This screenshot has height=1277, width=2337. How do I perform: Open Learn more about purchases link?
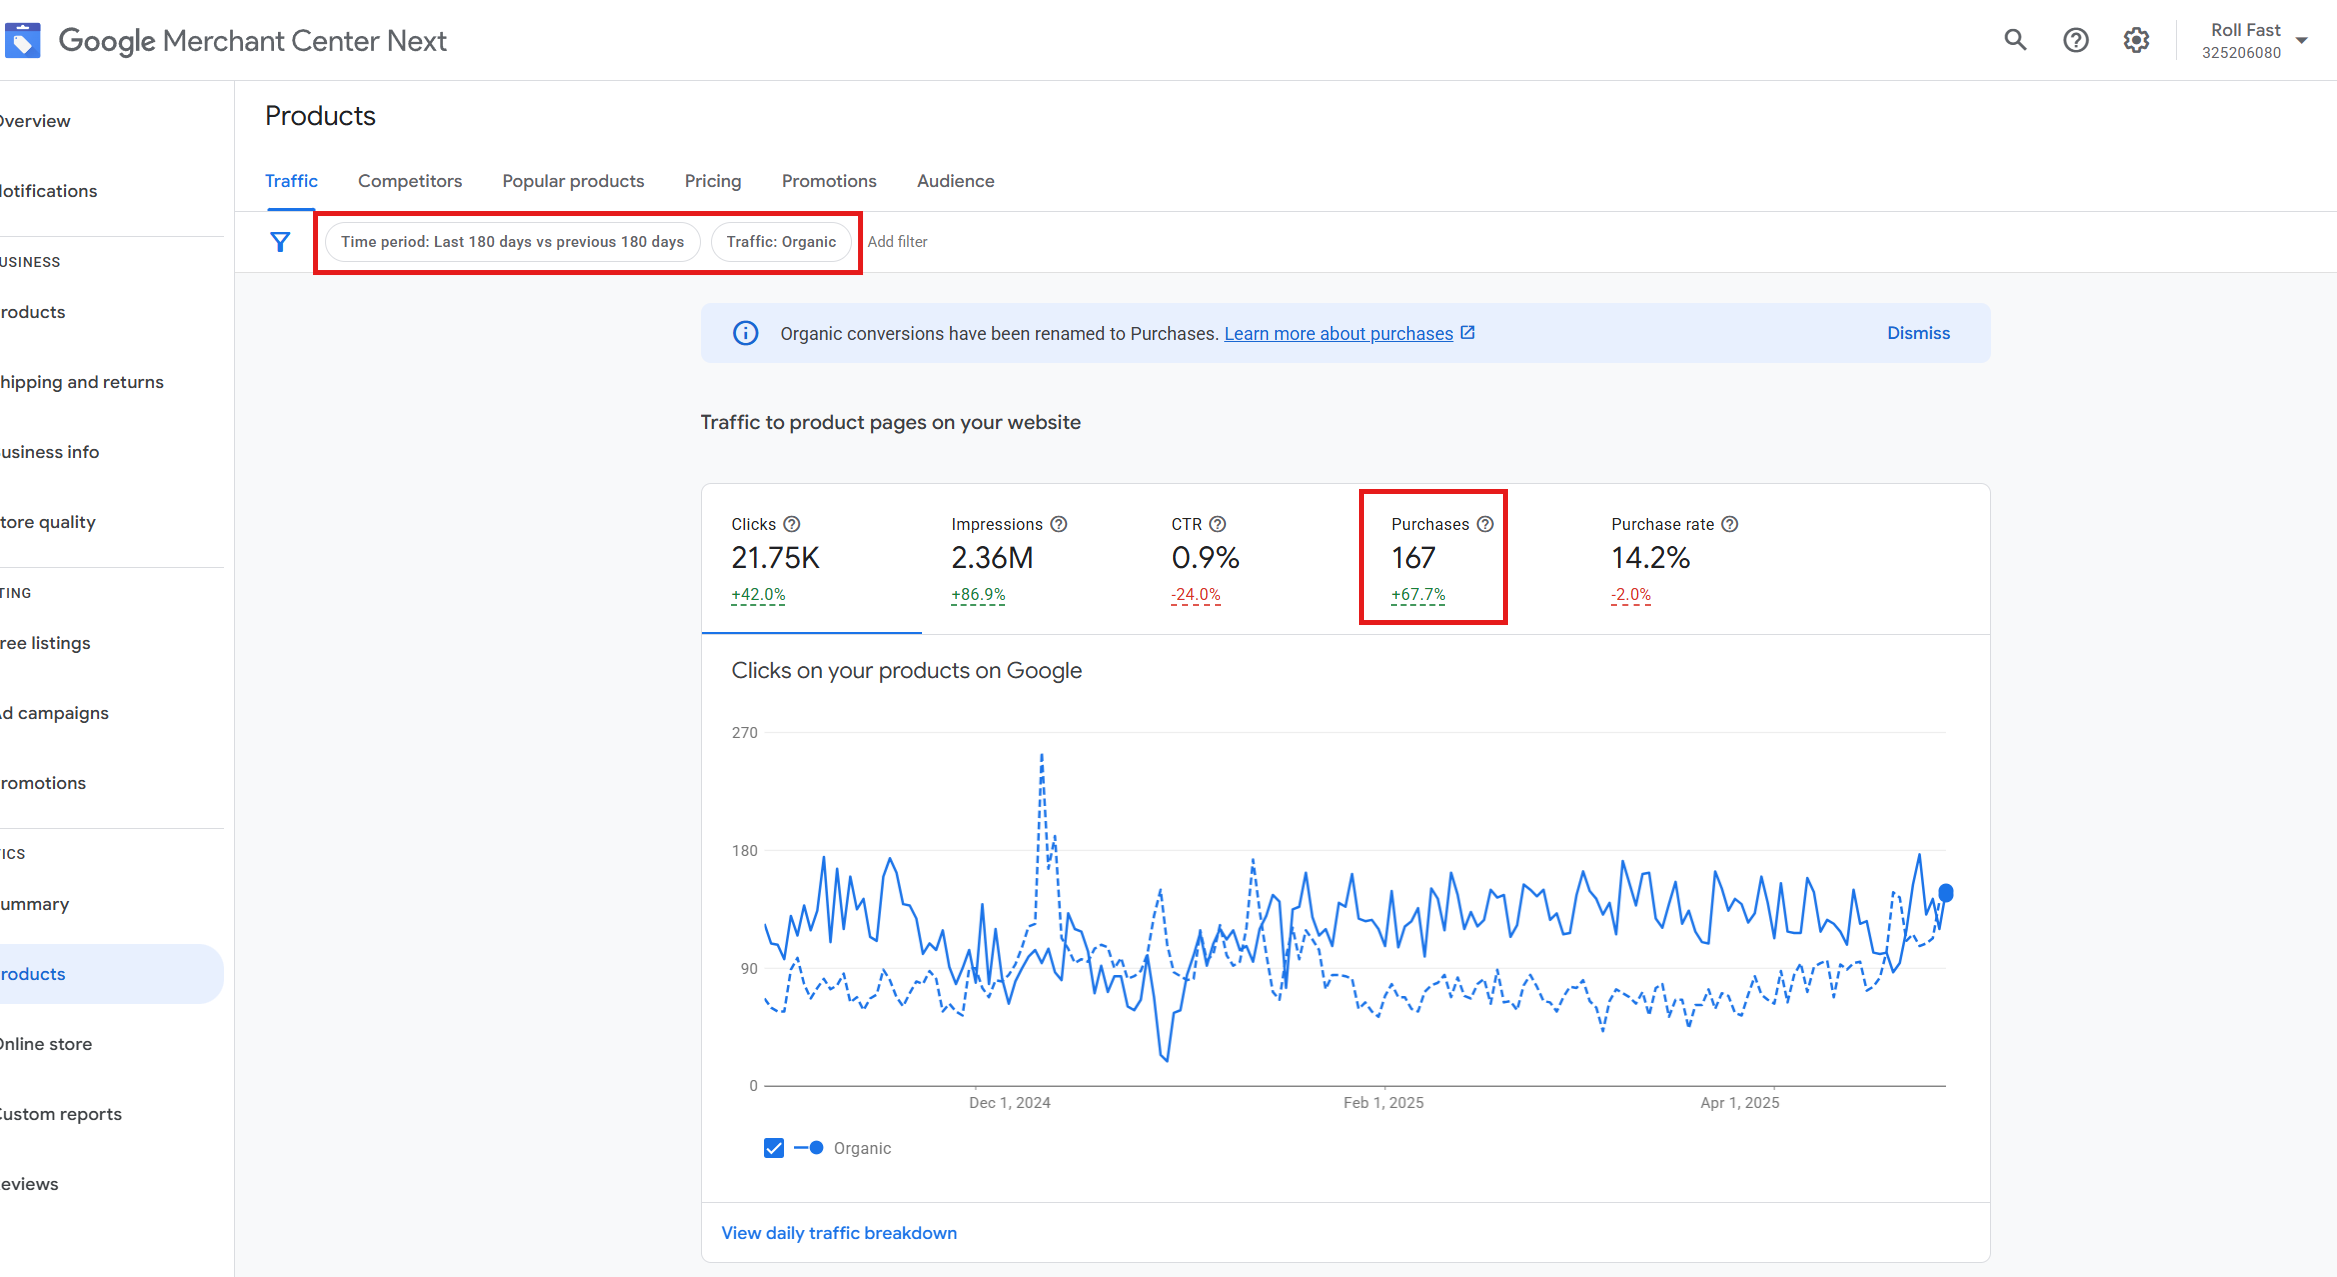coord(1338,333)
